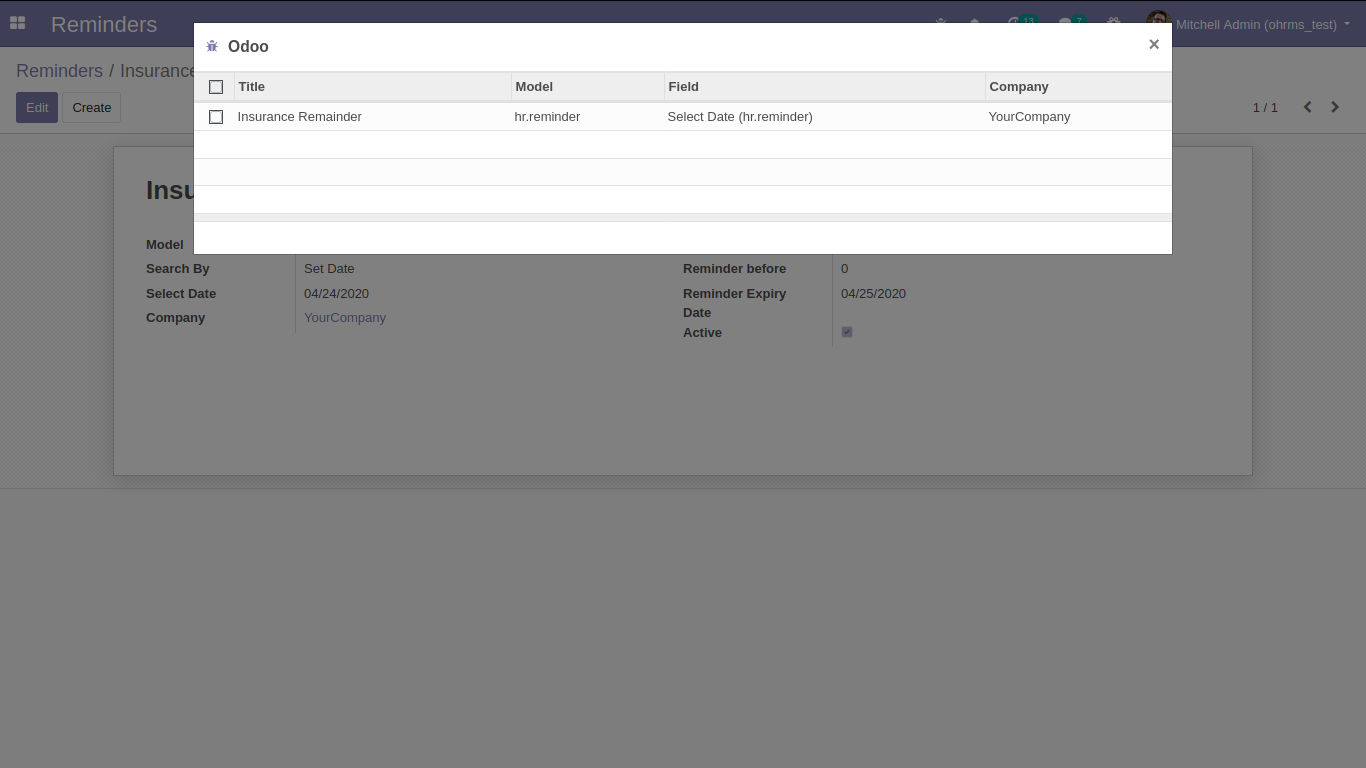Click the 04/25/2020 expiry date value

[874, 294]
